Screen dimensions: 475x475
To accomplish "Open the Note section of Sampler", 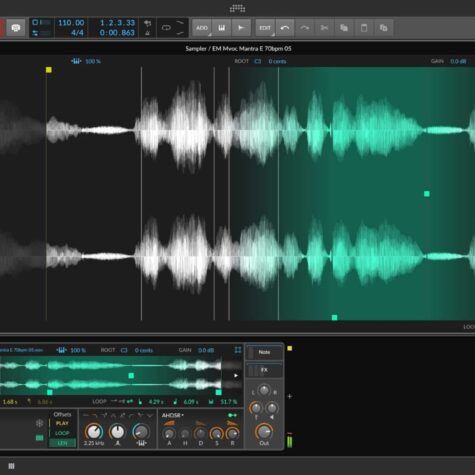I will point(265,352).
